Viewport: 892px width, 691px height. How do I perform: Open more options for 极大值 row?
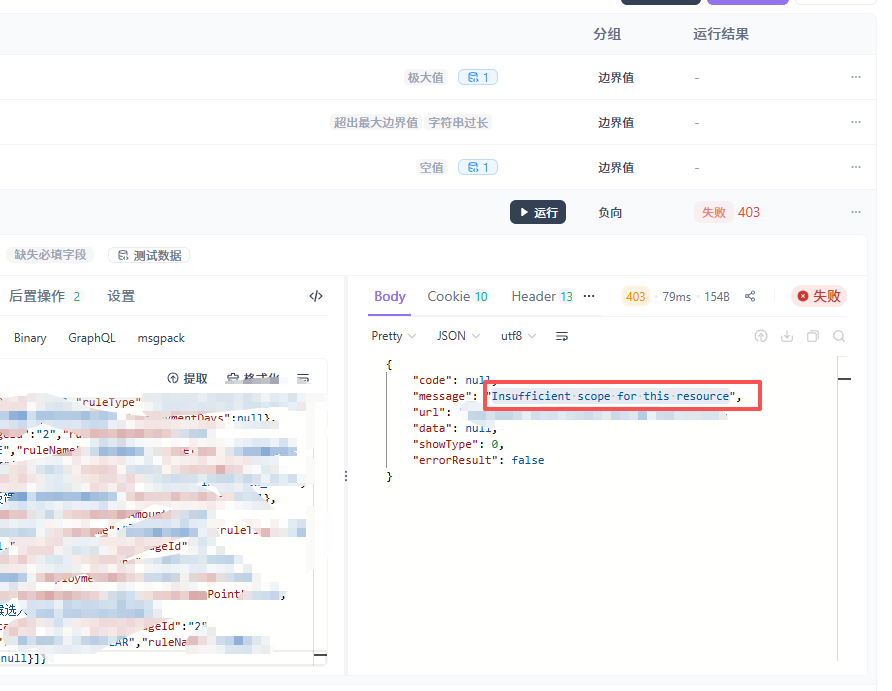[x=856, y=77]
